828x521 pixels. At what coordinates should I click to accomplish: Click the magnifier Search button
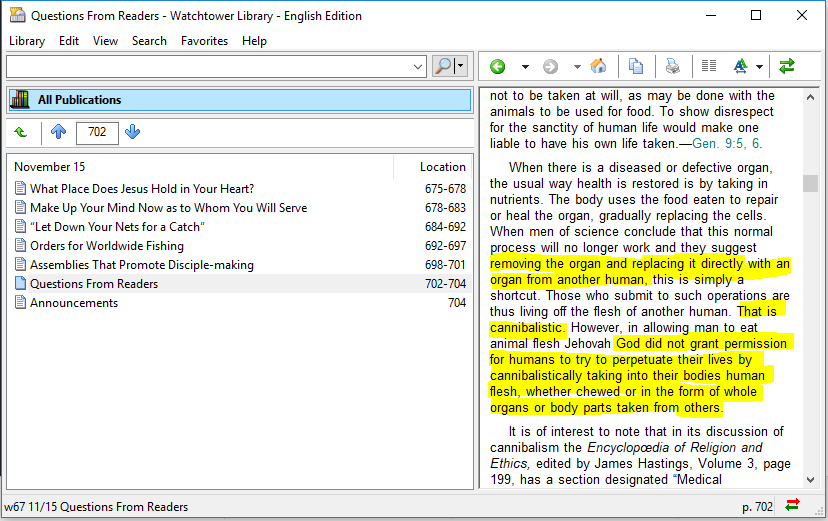443,66
